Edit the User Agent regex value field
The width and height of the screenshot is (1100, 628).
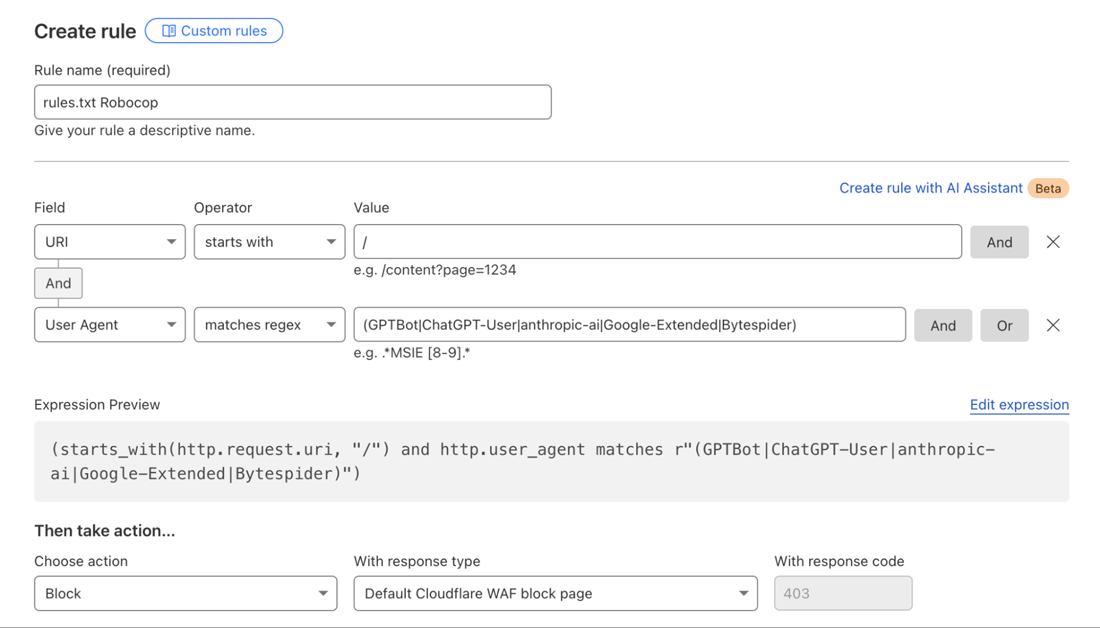click(629, 325)
